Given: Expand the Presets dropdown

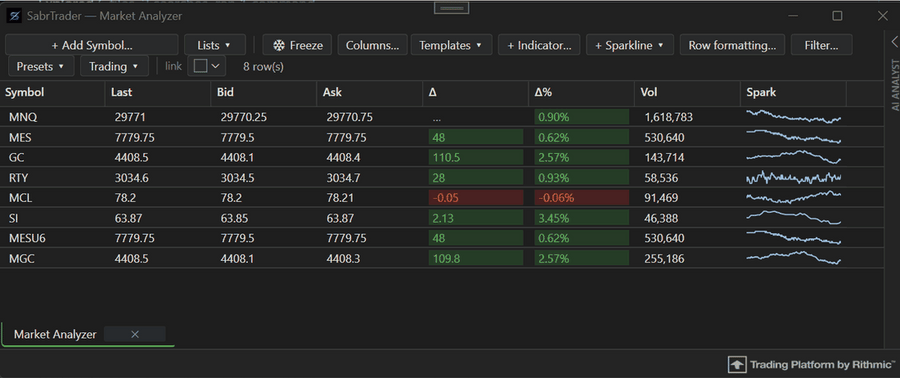Looking at the screenshot, I should (41, 67).
